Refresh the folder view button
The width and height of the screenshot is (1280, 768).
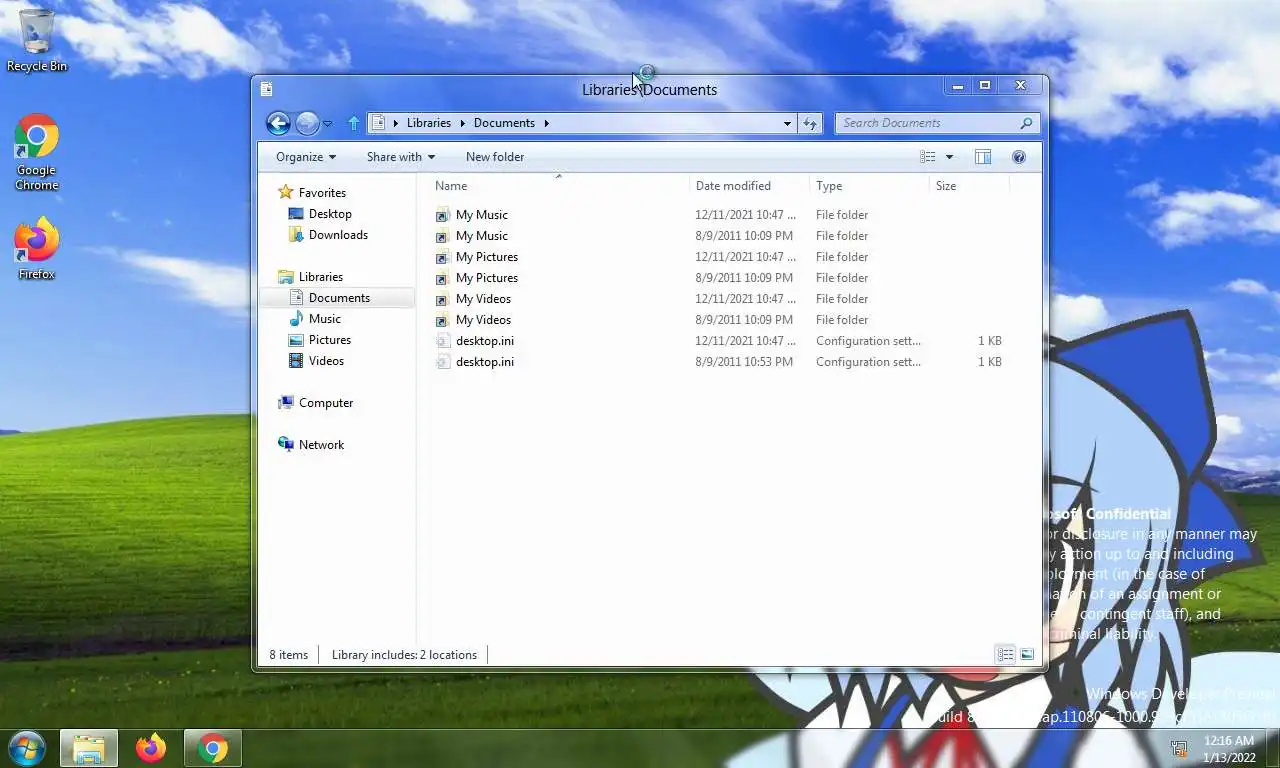pos(810,123)
